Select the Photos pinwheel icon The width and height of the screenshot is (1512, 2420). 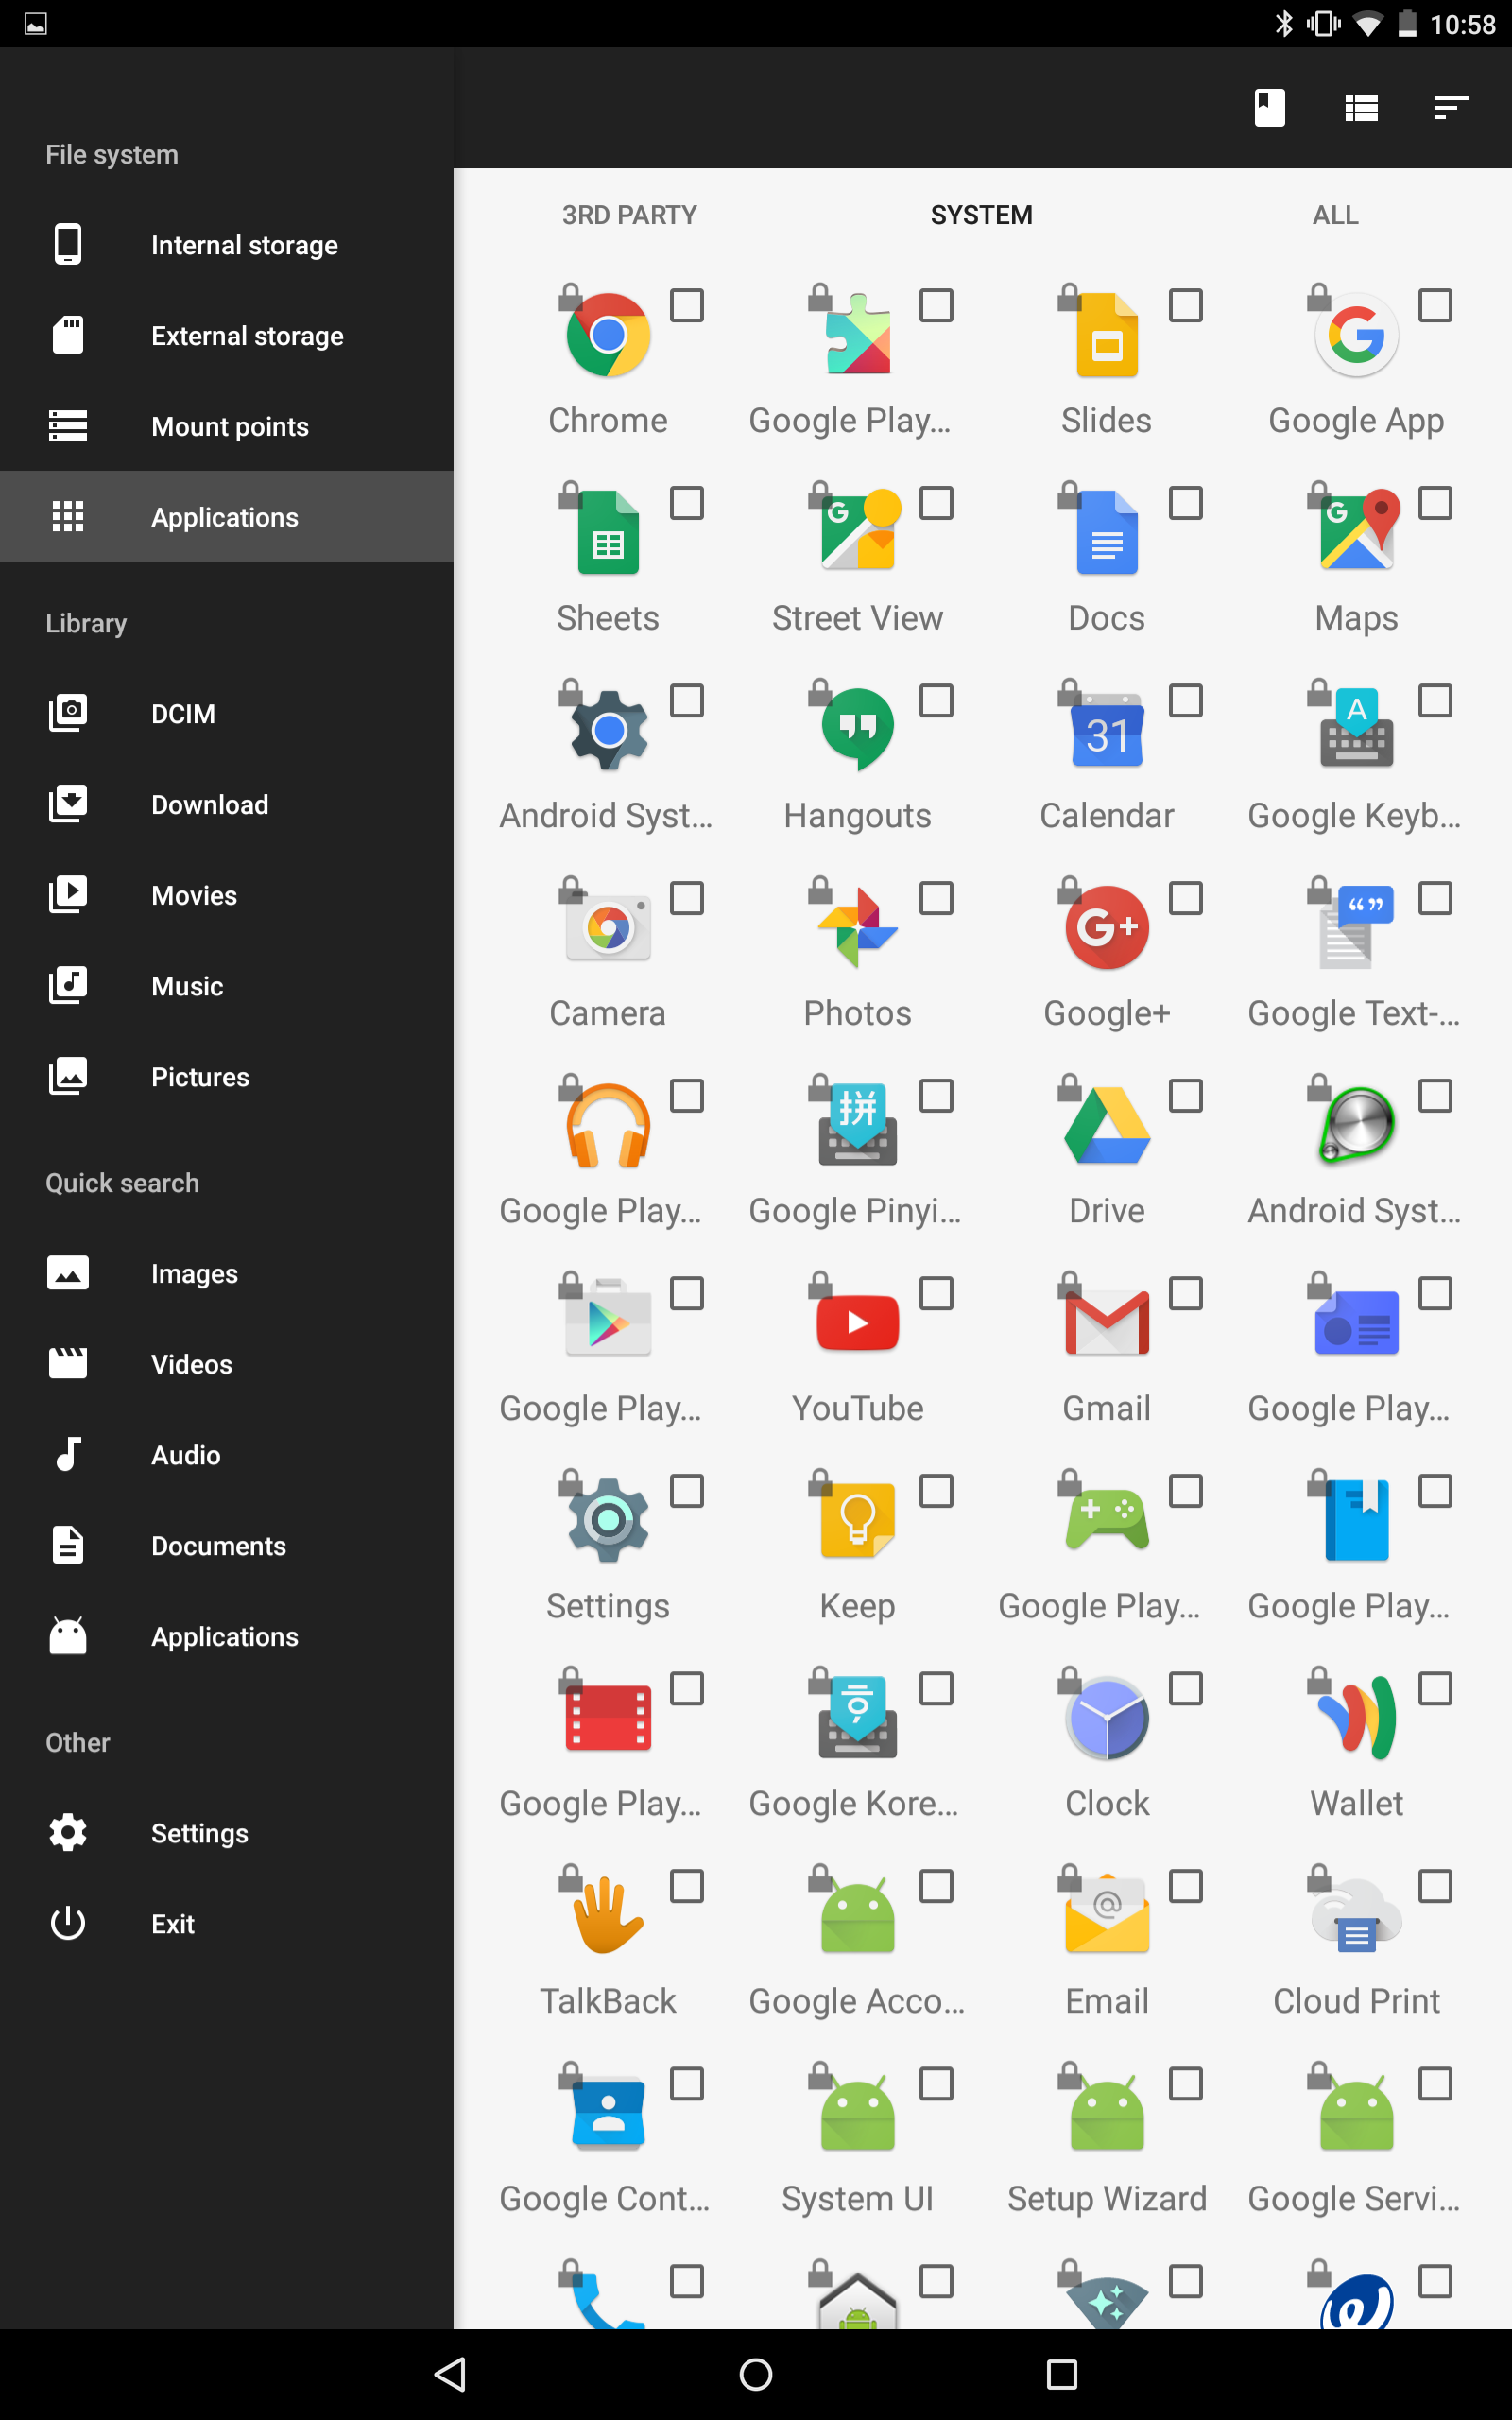(x=858, y=927)
